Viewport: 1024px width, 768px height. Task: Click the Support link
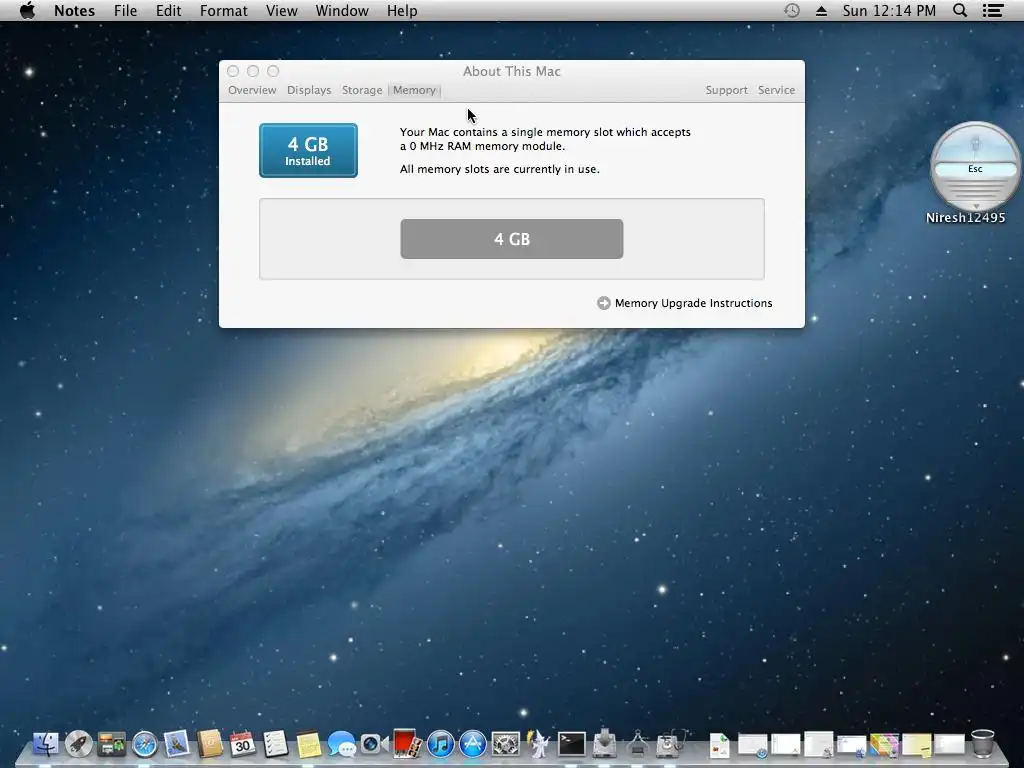[726, 90]
